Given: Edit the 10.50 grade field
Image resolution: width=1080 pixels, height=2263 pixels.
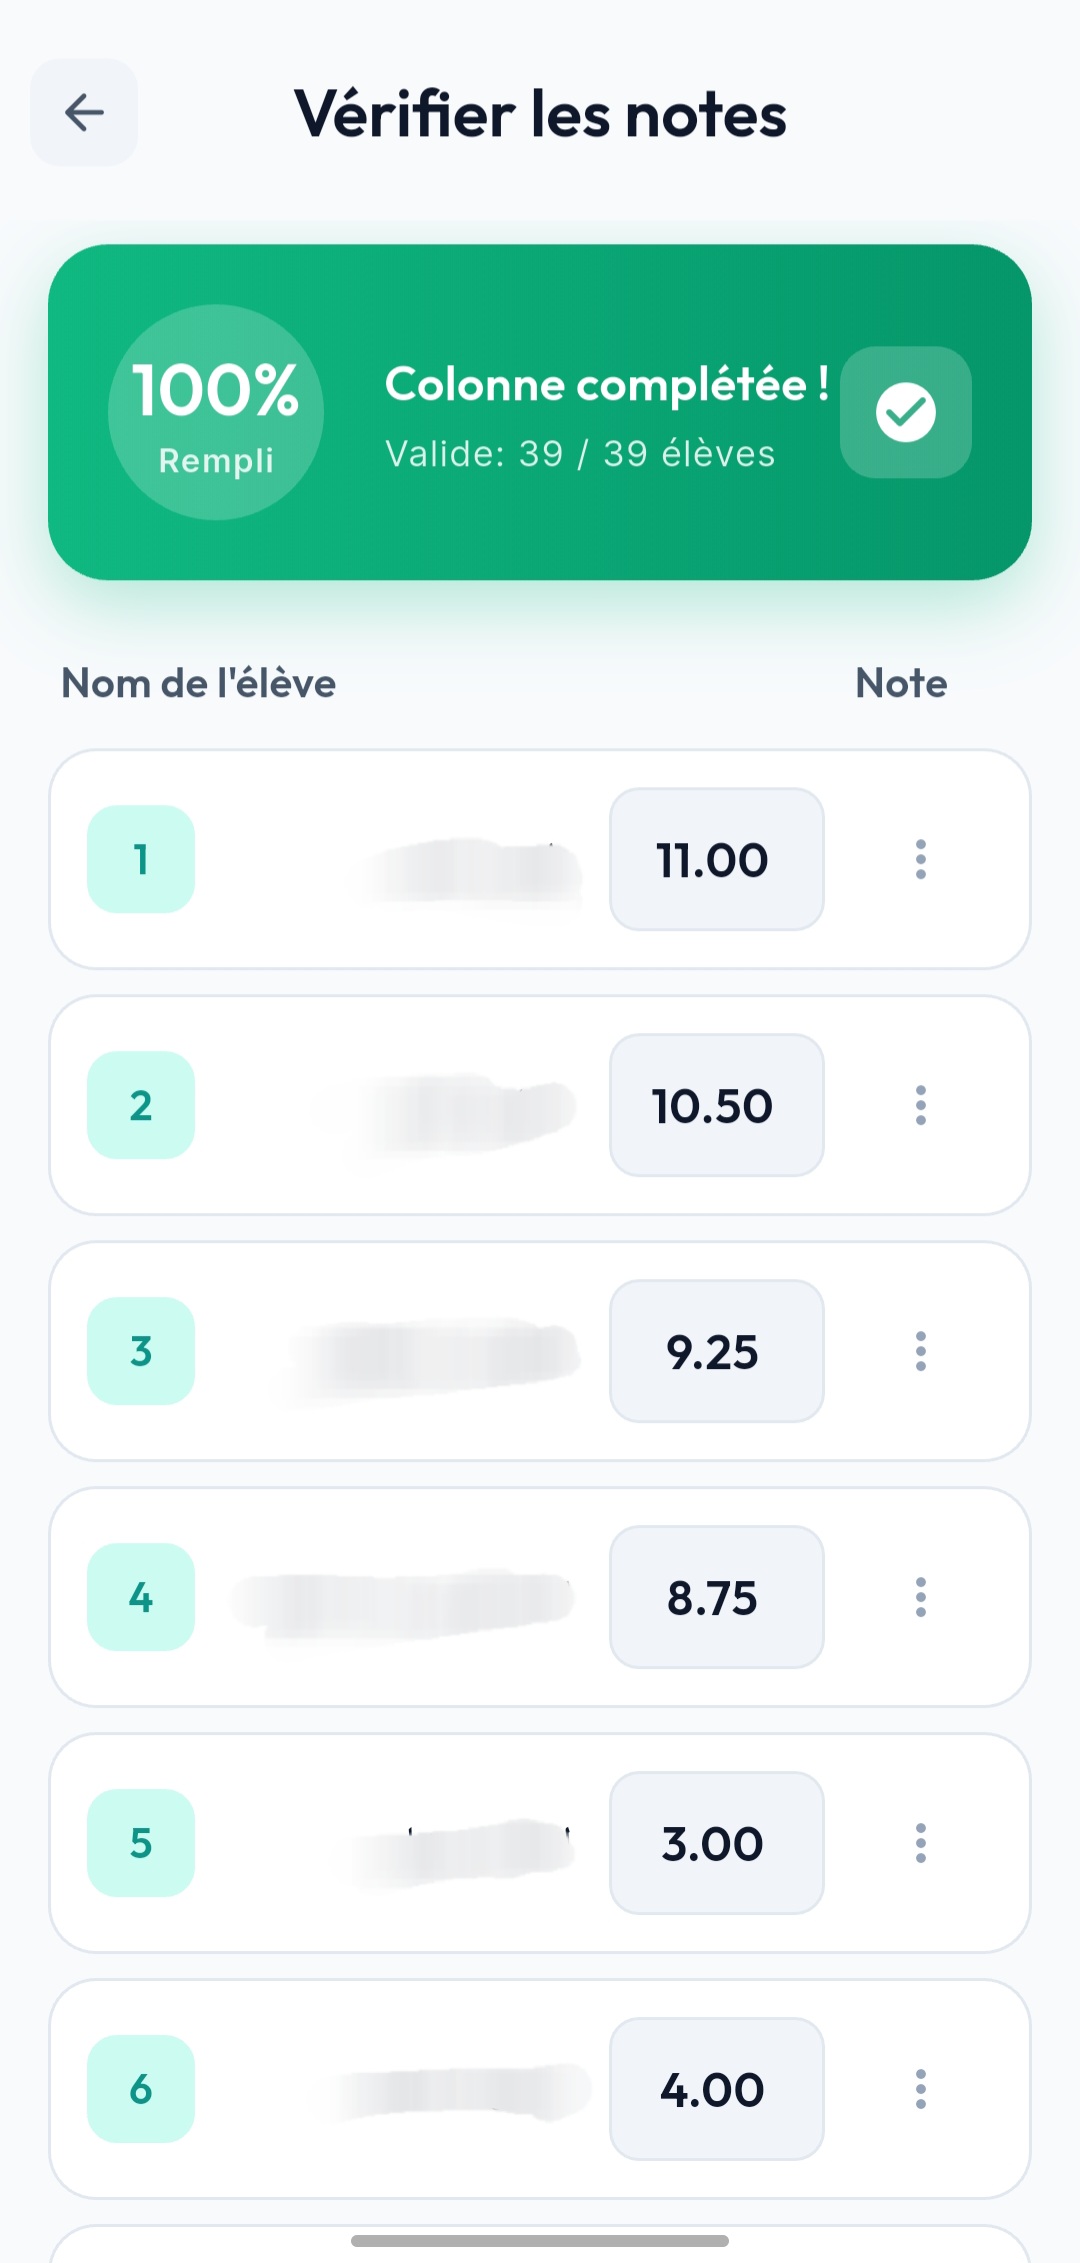Looking at the screenshot, I should (x=716, y=1105).
